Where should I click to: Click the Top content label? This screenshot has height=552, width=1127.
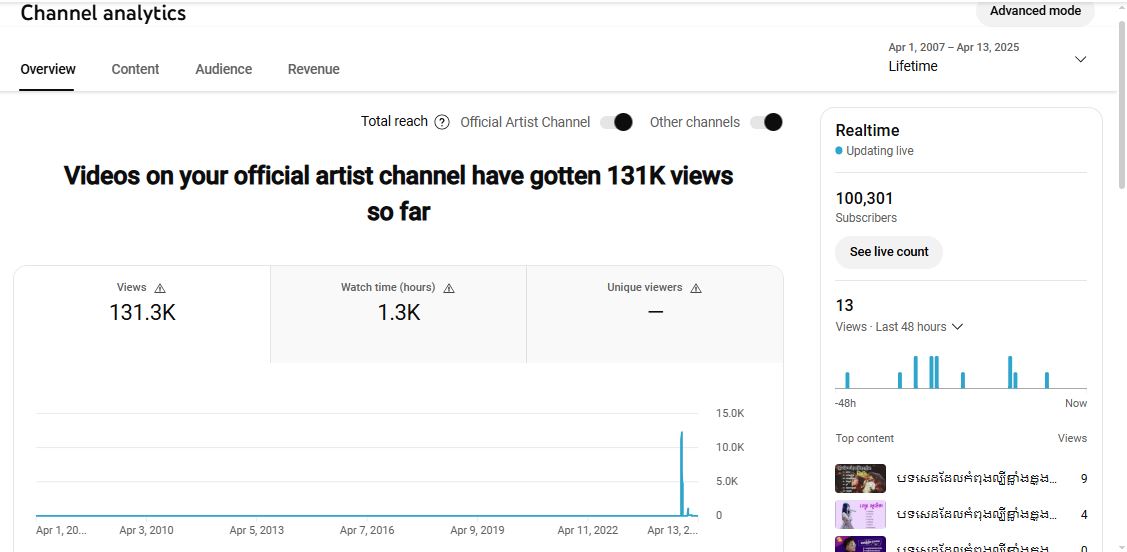click(x=865, y=438)
